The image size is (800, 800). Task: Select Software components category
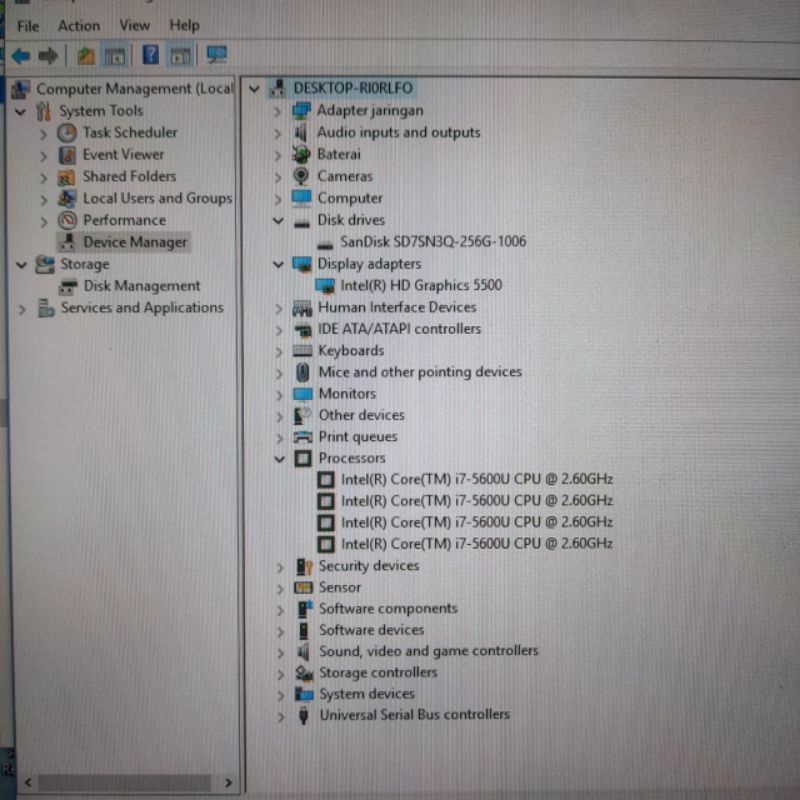388,609
